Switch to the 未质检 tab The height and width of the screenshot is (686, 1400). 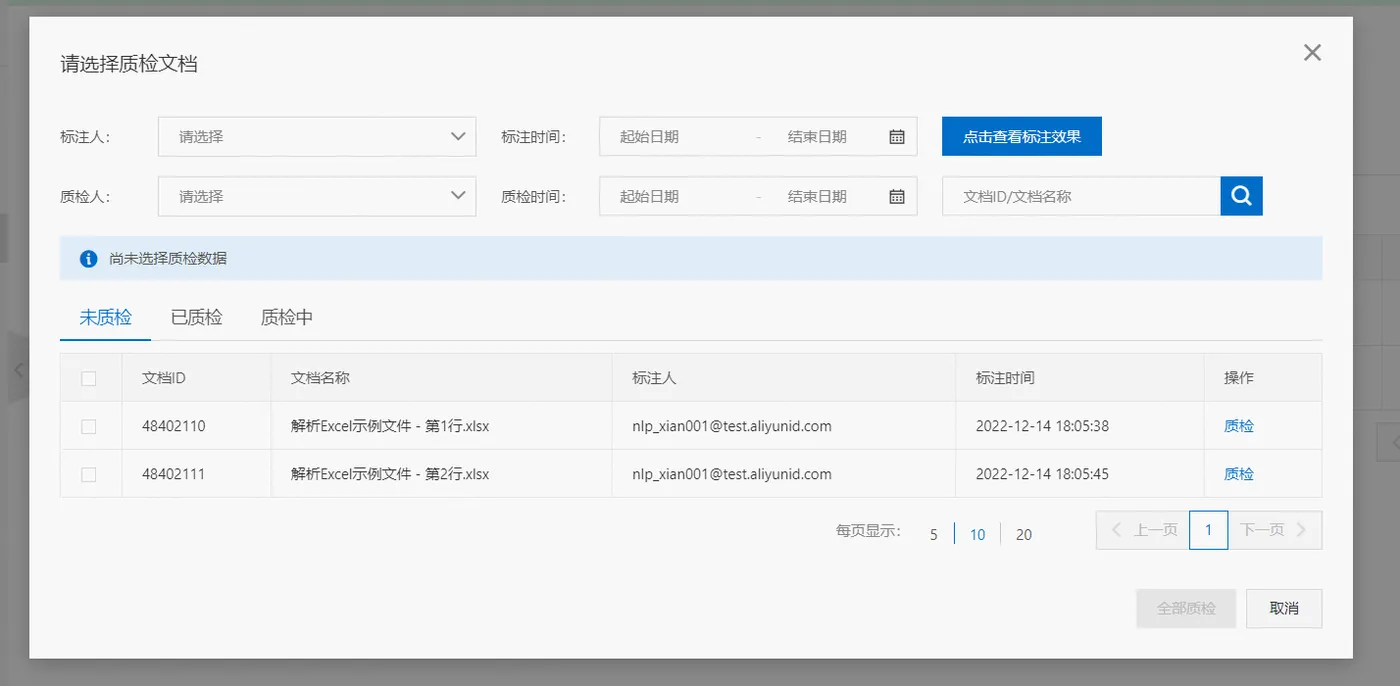pos(106,318)
